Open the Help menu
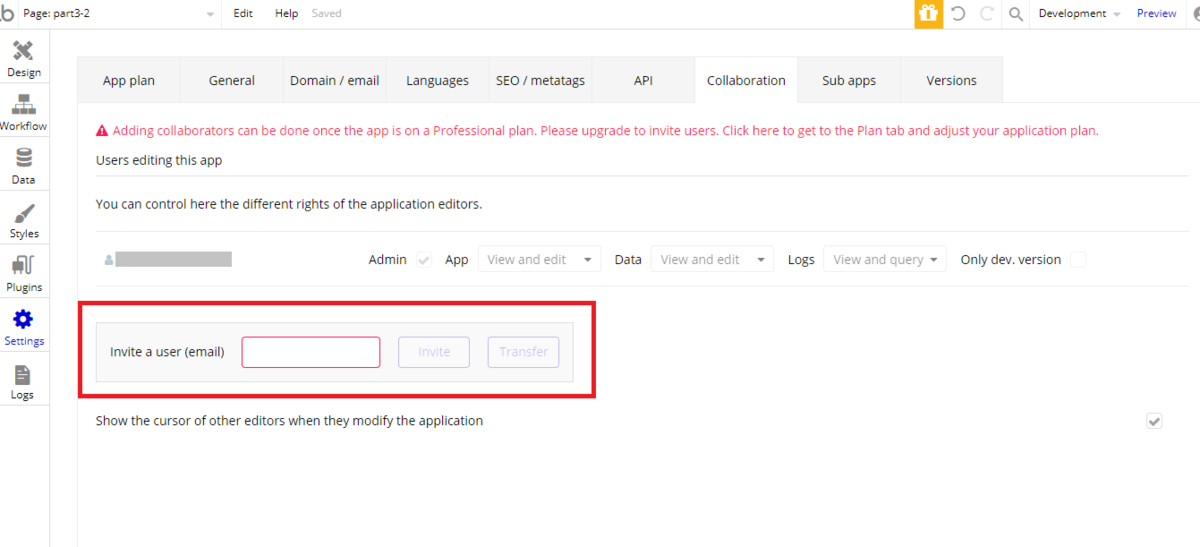1200x547 pixels. pyautogui.click(x=286, y=14)
